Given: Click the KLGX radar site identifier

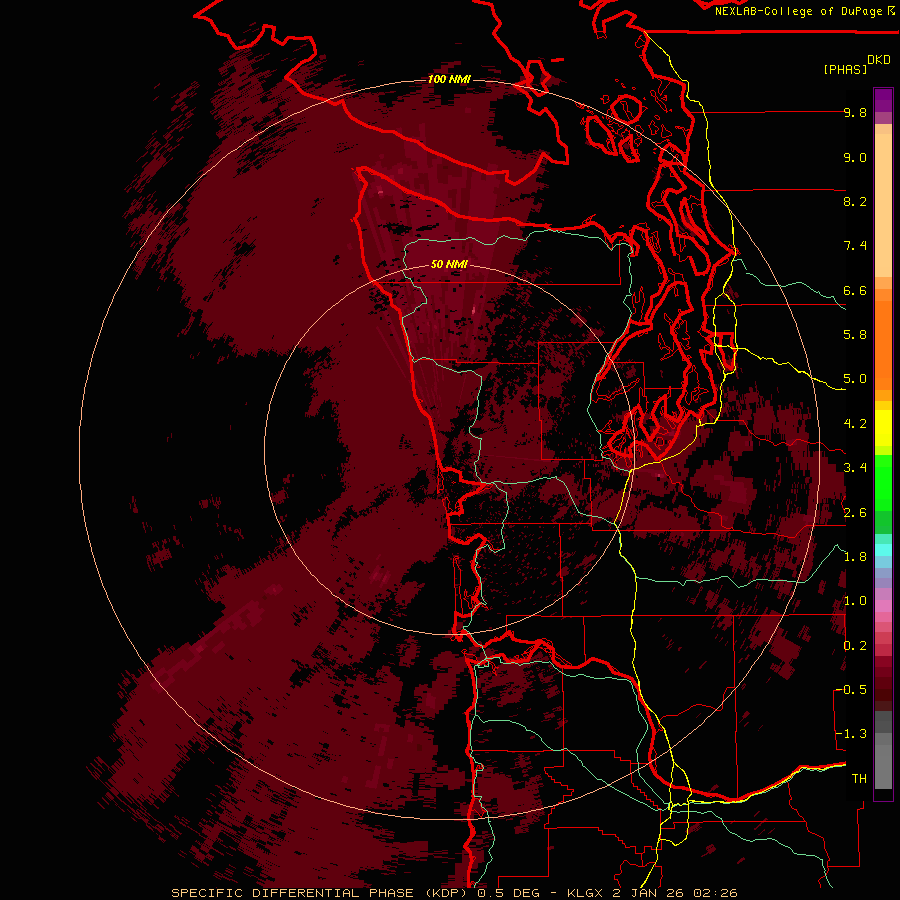Looking at the screenshot, I should [585, 893].
